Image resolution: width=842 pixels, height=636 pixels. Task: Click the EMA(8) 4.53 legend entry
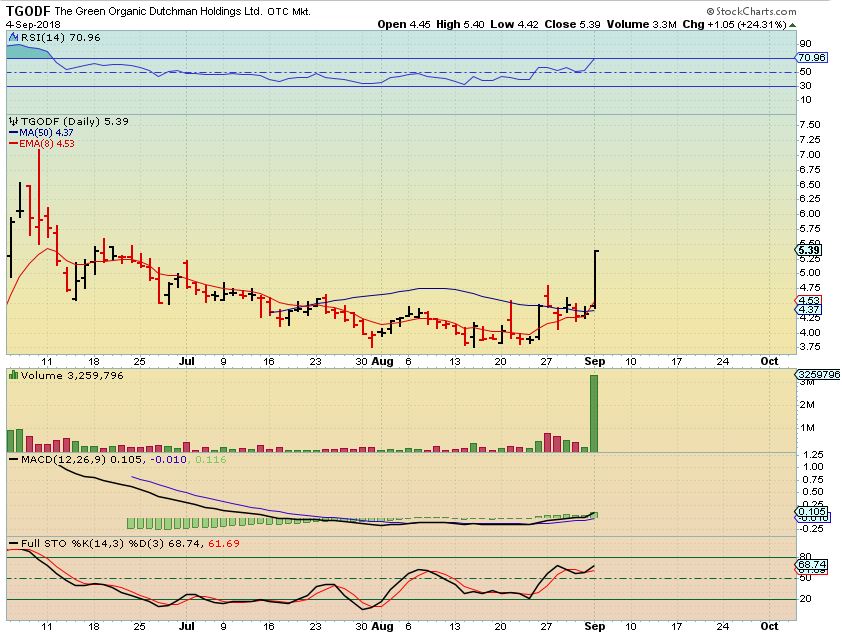point(42,143)
